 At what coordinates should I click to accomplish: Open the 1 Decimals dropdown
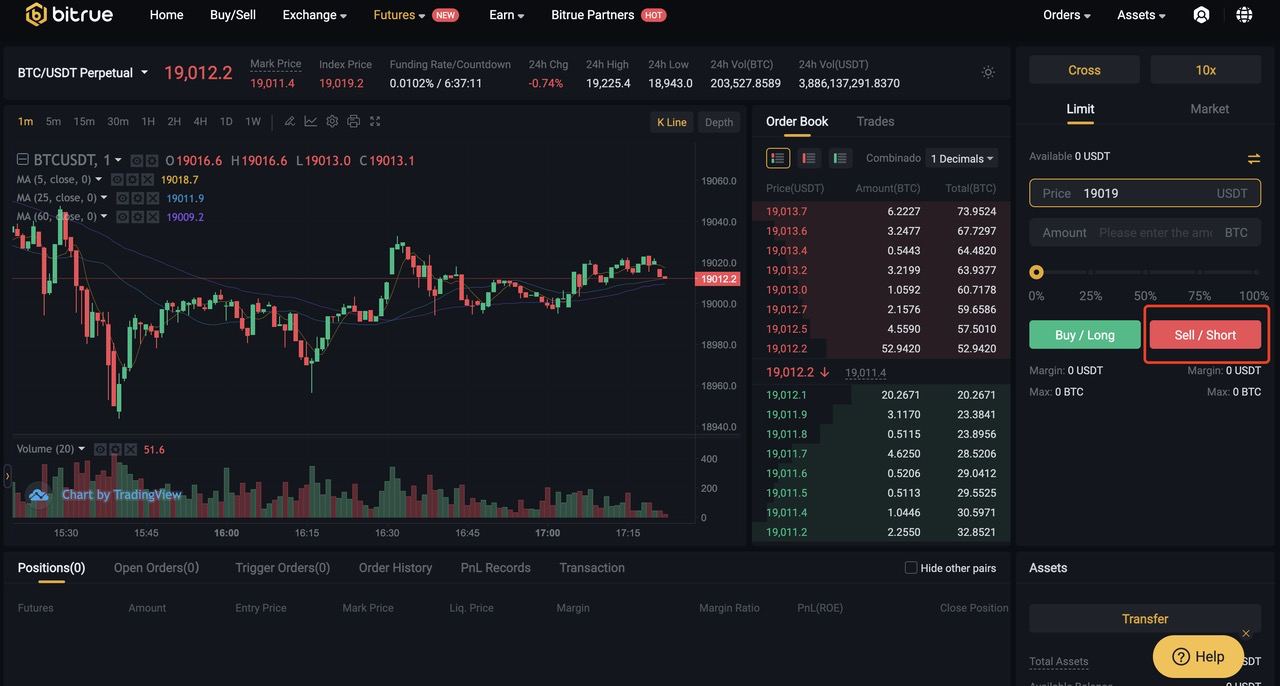[962, 158]
